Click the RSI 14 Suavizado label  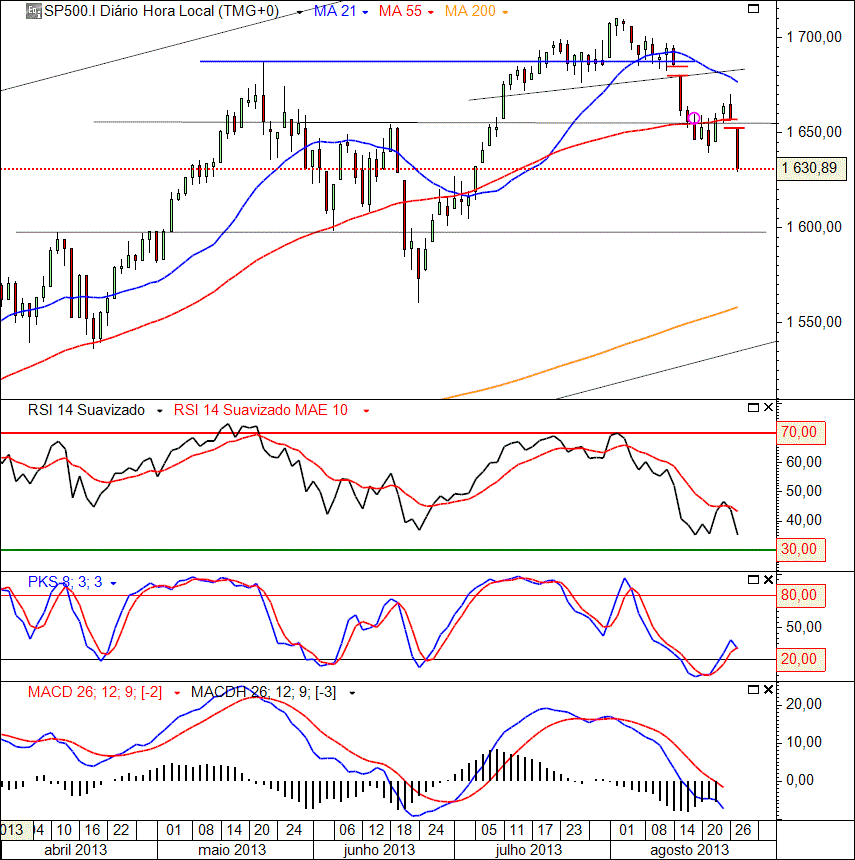click(86, 410)
